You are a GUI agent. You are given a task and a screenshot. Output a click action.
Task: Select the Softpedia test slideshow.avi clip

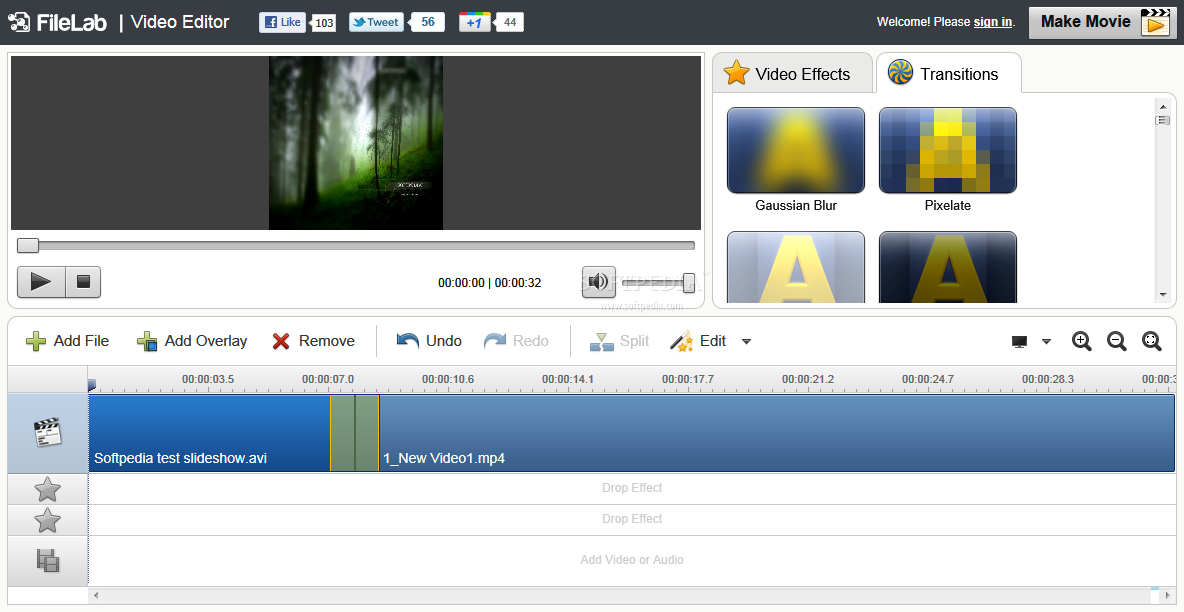209,433
